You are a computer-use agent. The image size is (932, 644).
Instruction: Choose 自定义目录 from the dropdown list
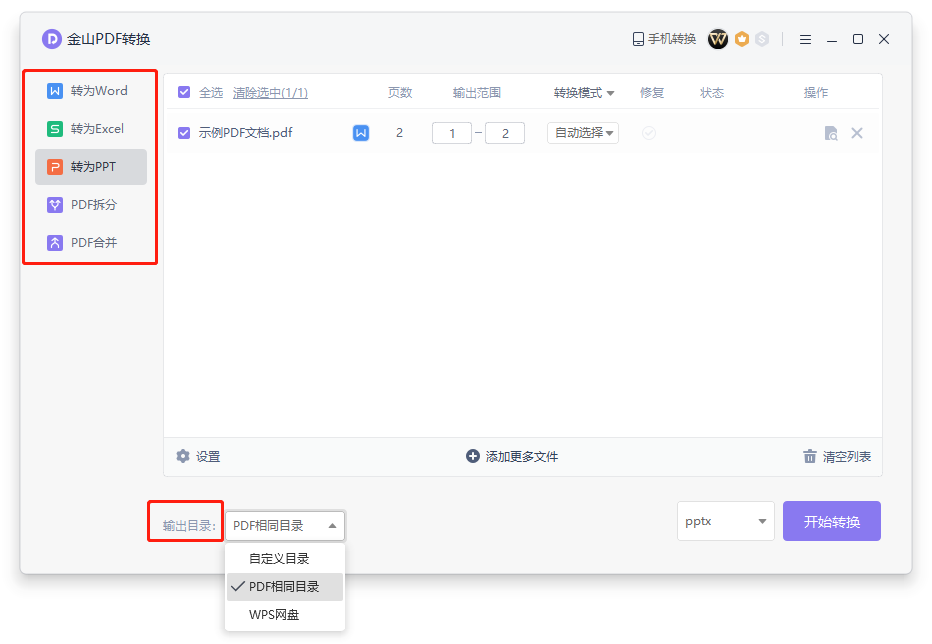pyautogui.click(x=279, y=559)
